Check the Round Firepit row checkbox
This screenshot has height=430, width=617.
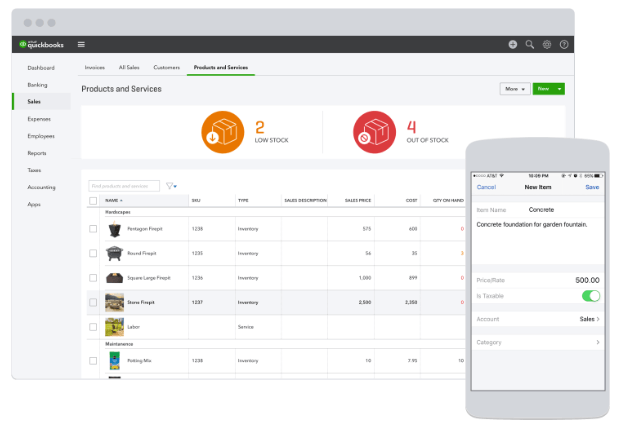[x=93, y=253]
